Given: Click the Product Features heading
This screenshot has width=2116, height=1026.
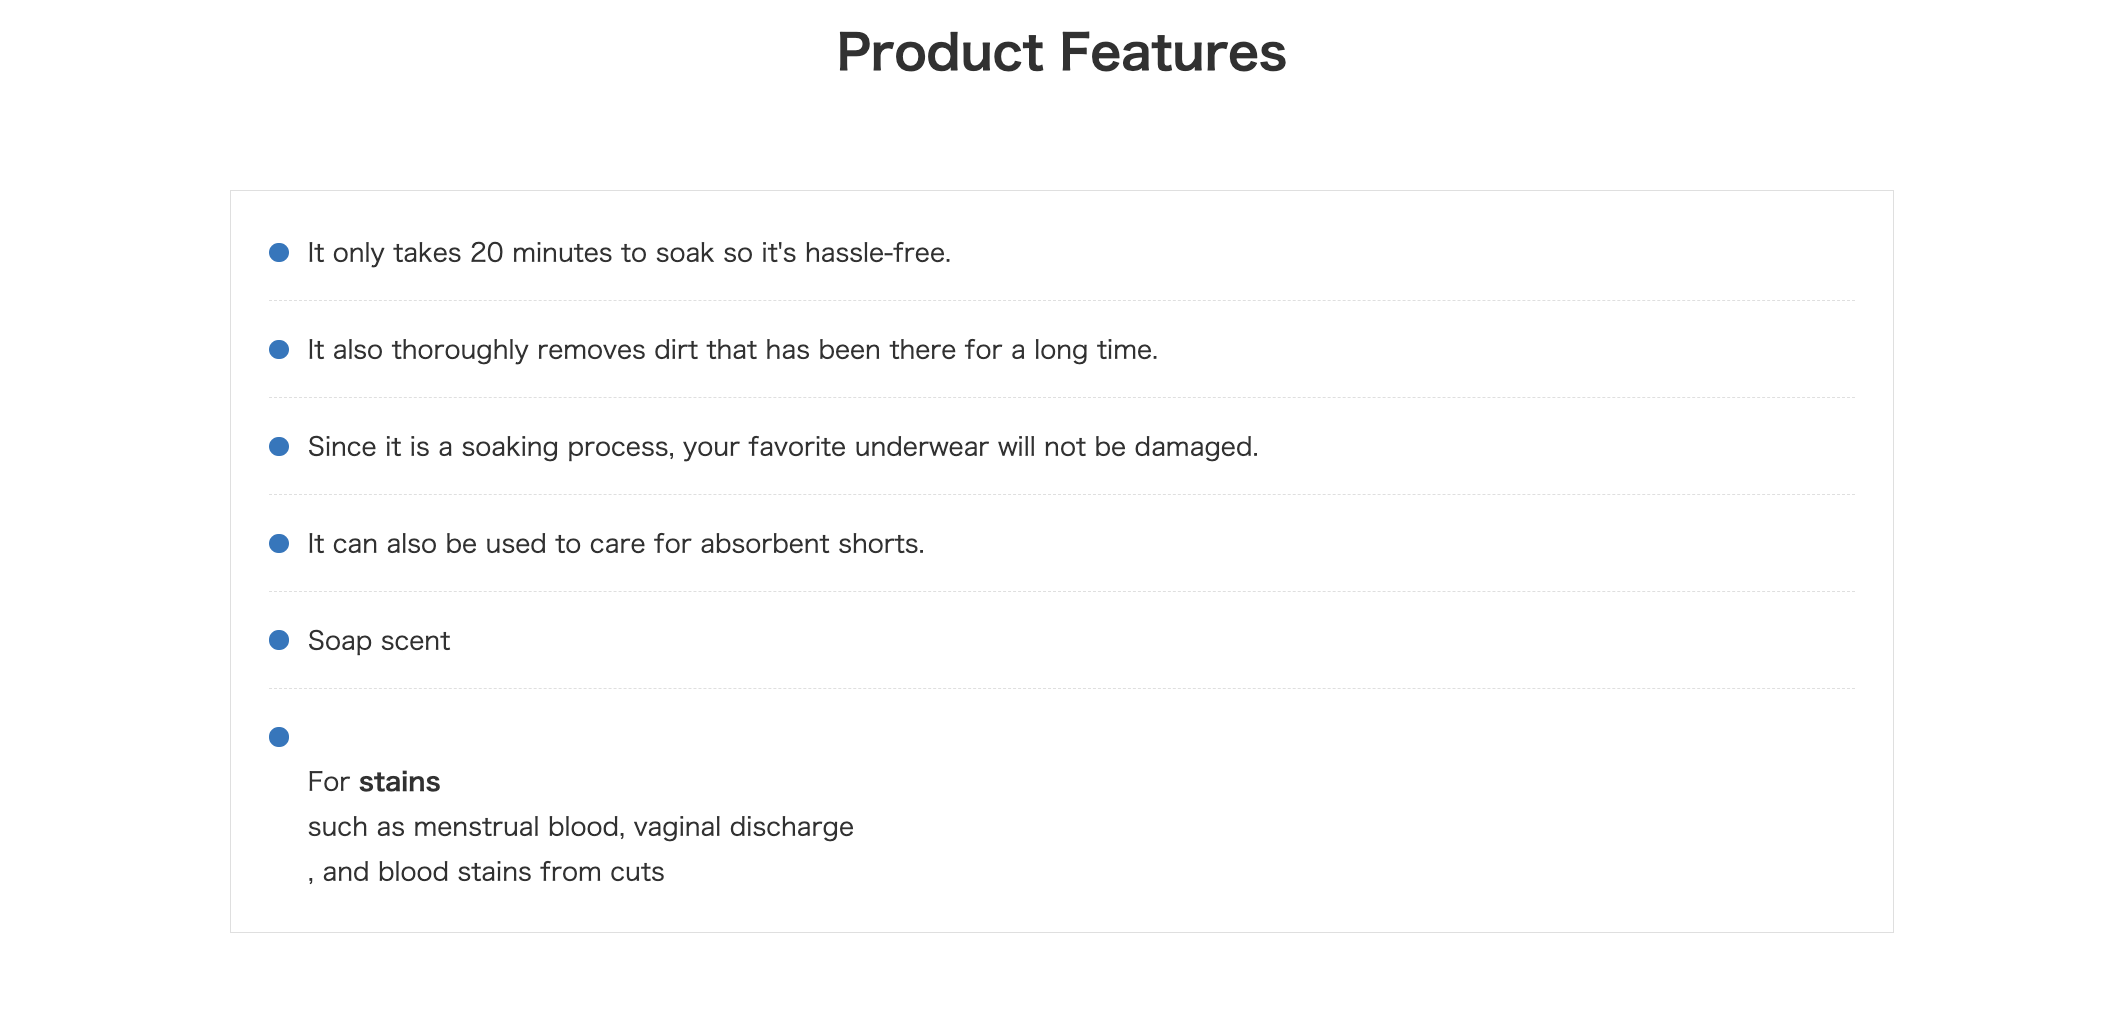Looking at the screenshot, I should point(1061,53).
